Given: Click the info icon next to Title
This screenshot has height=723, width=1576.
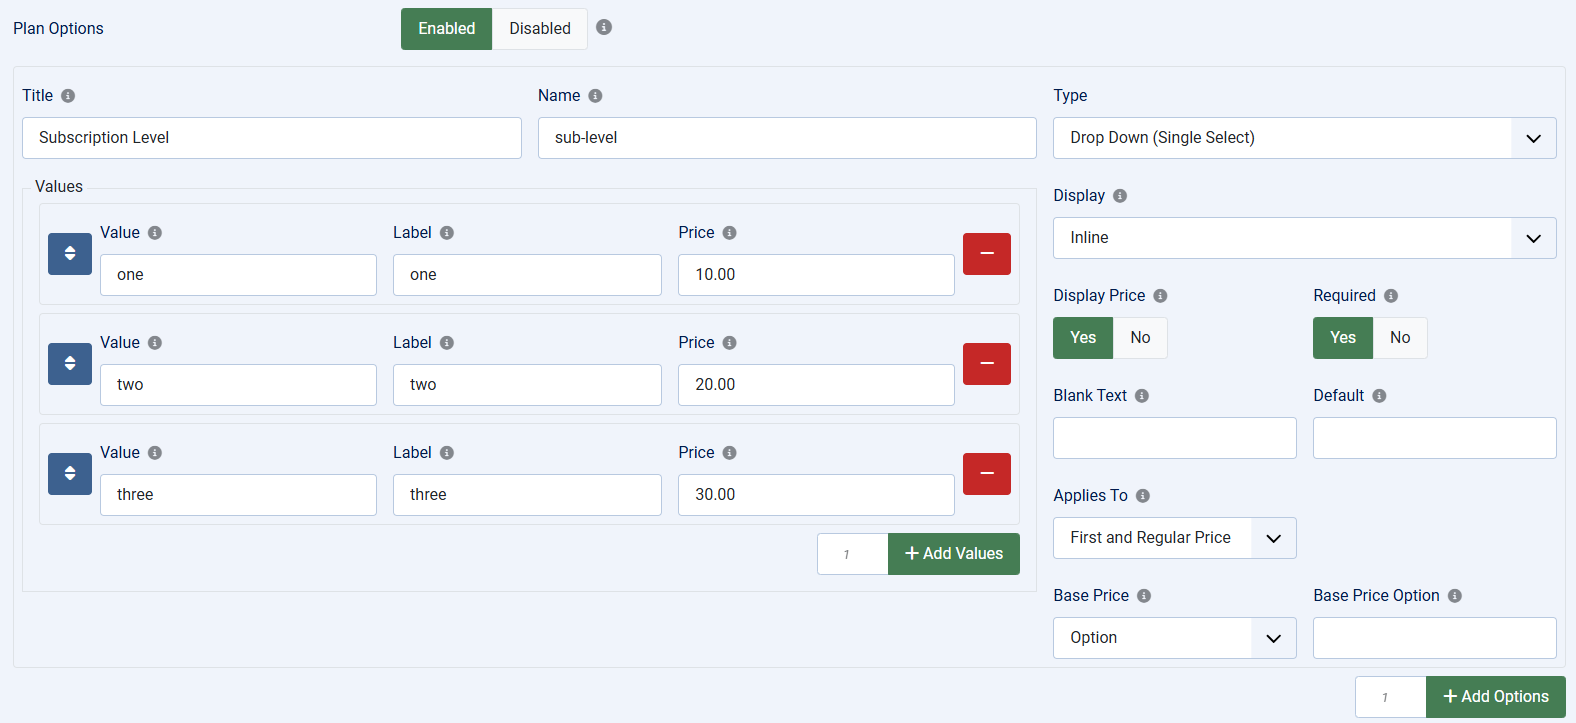Looking at the screenshot, I should (x=68, y=96).
